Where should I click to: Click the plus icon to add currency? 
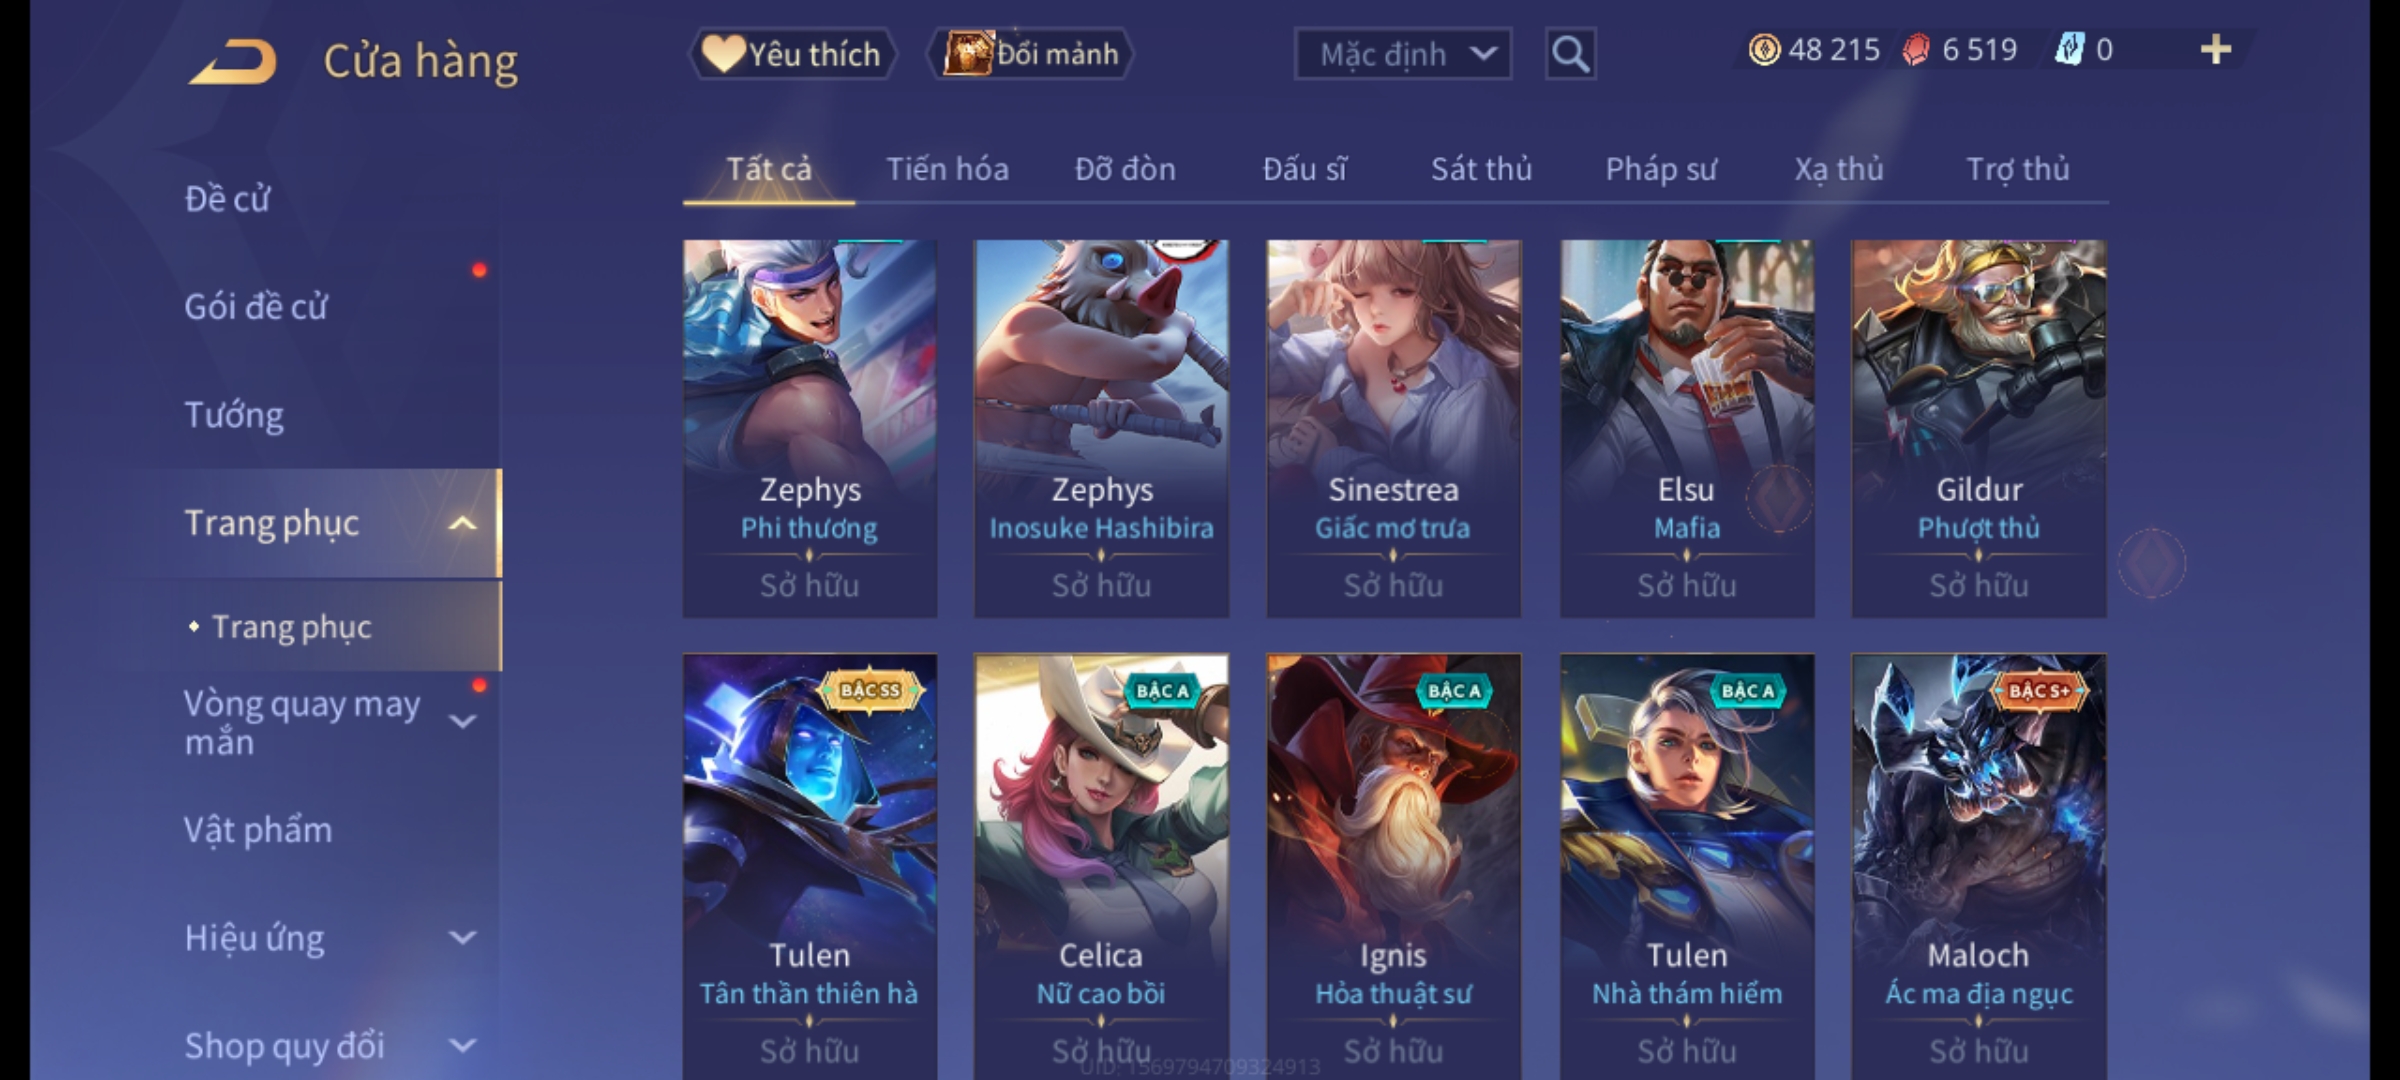tap(2216, 50)
